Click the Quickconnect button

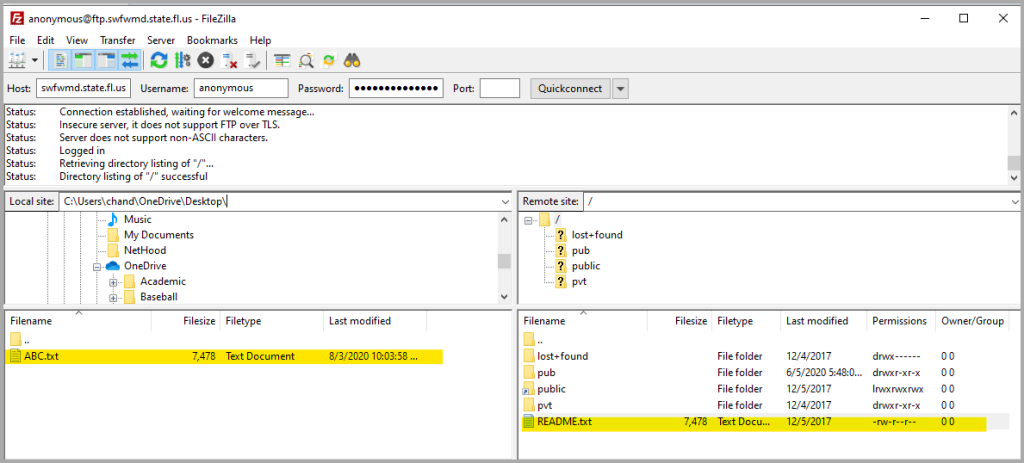tap(569, 88)
